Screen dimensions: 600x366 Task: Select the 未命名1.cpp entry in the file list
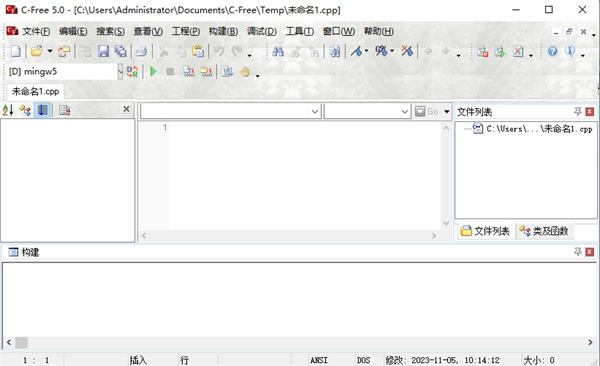pyautogui.click(x=540, y=129)
